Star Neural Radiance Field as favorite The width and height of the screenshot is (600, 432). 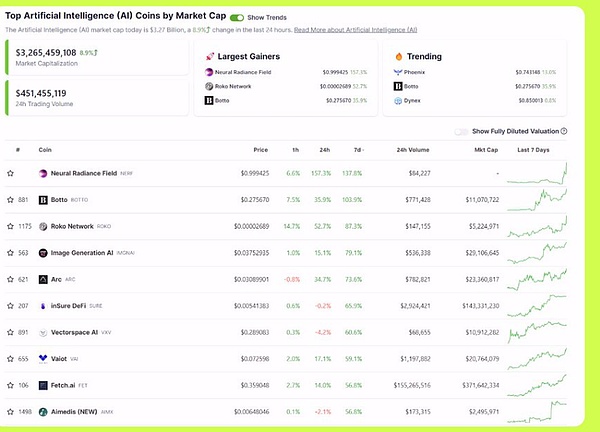click(x=11, y=173)
